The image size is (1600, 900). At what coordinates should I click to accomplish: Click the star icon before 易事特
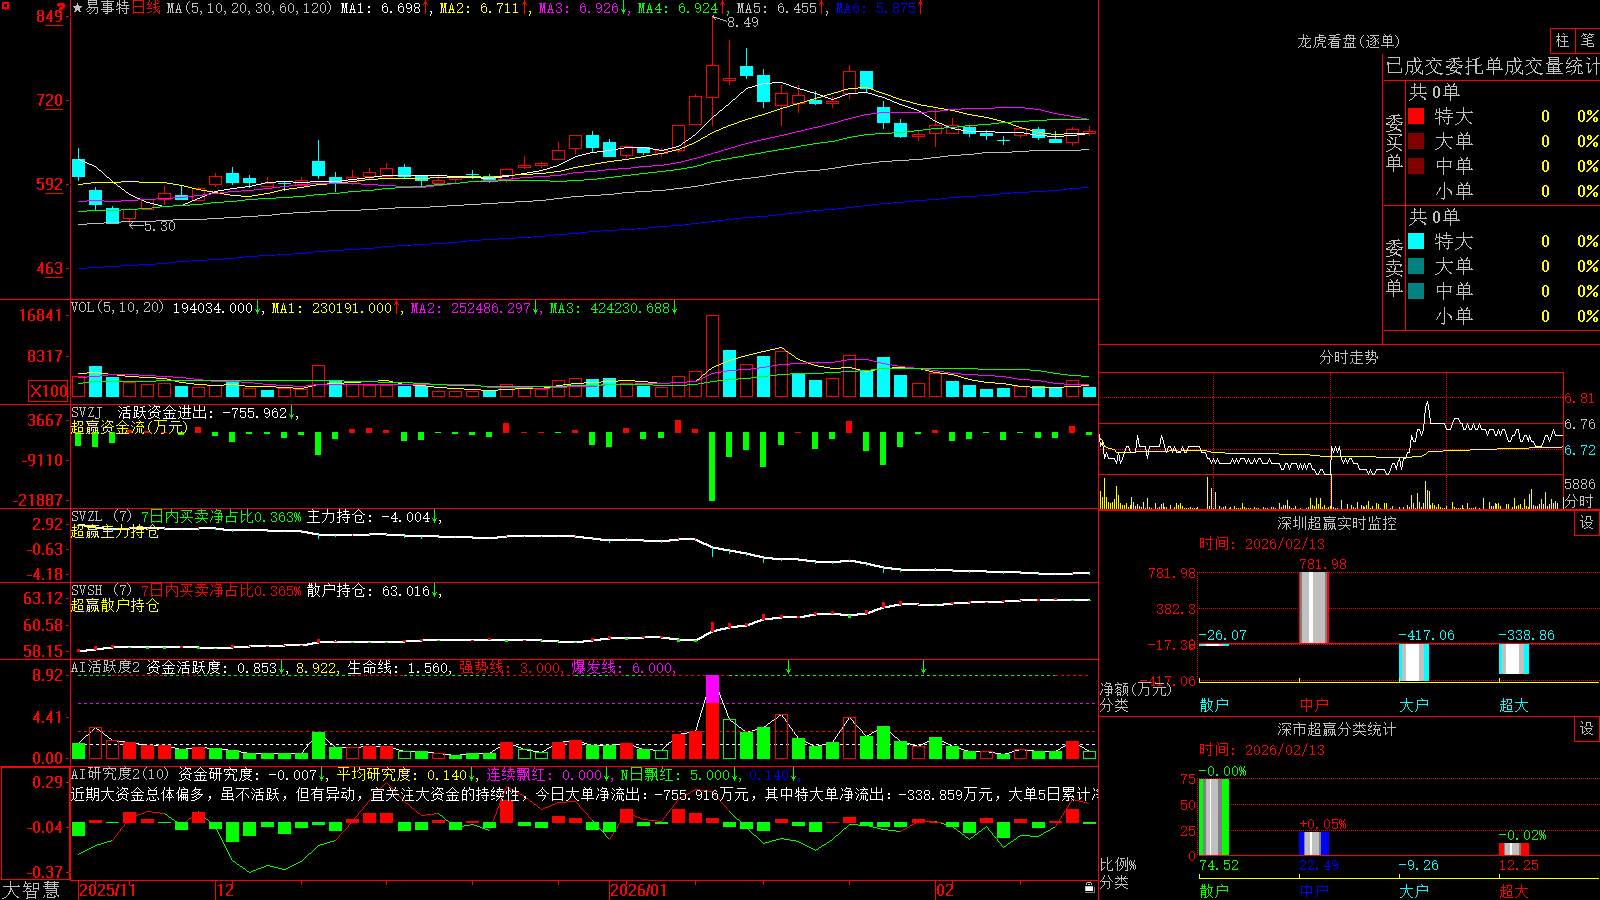point(77,8)
